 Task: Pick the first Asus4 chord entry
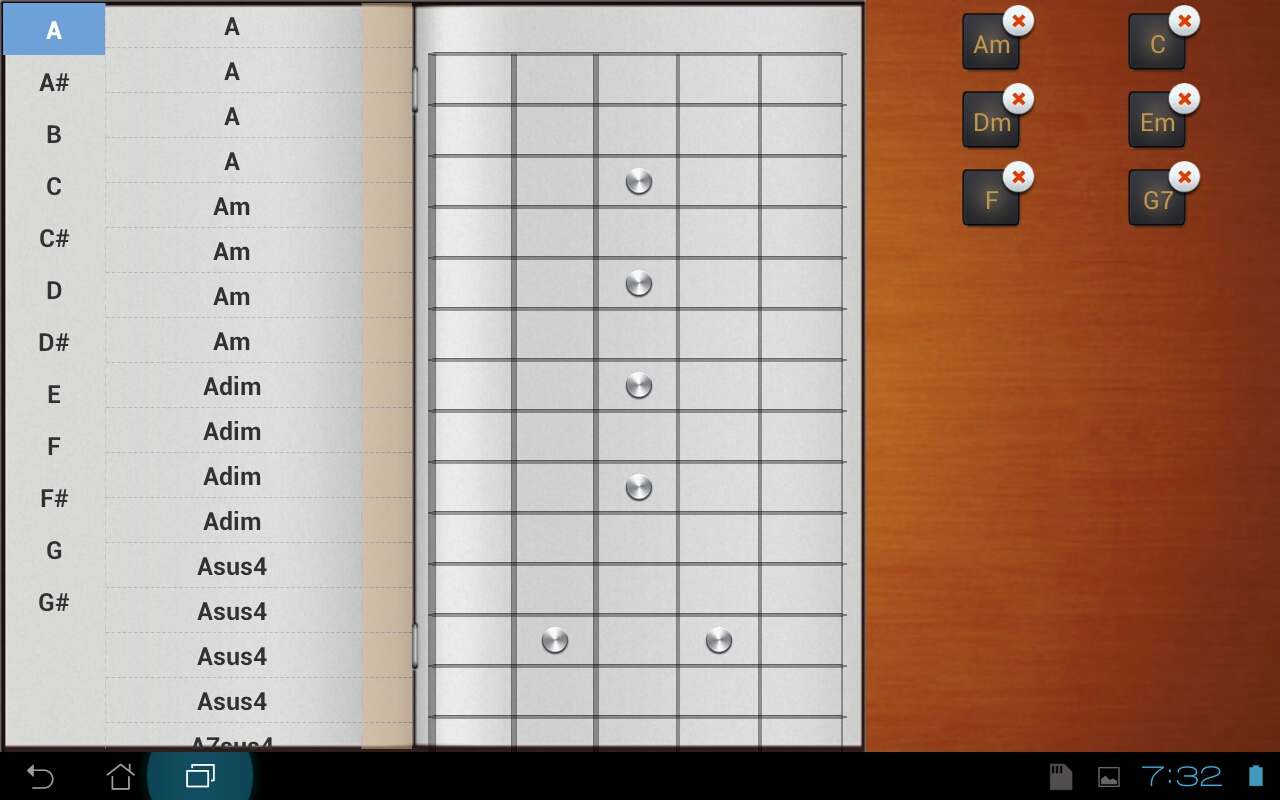click(232, 566)
